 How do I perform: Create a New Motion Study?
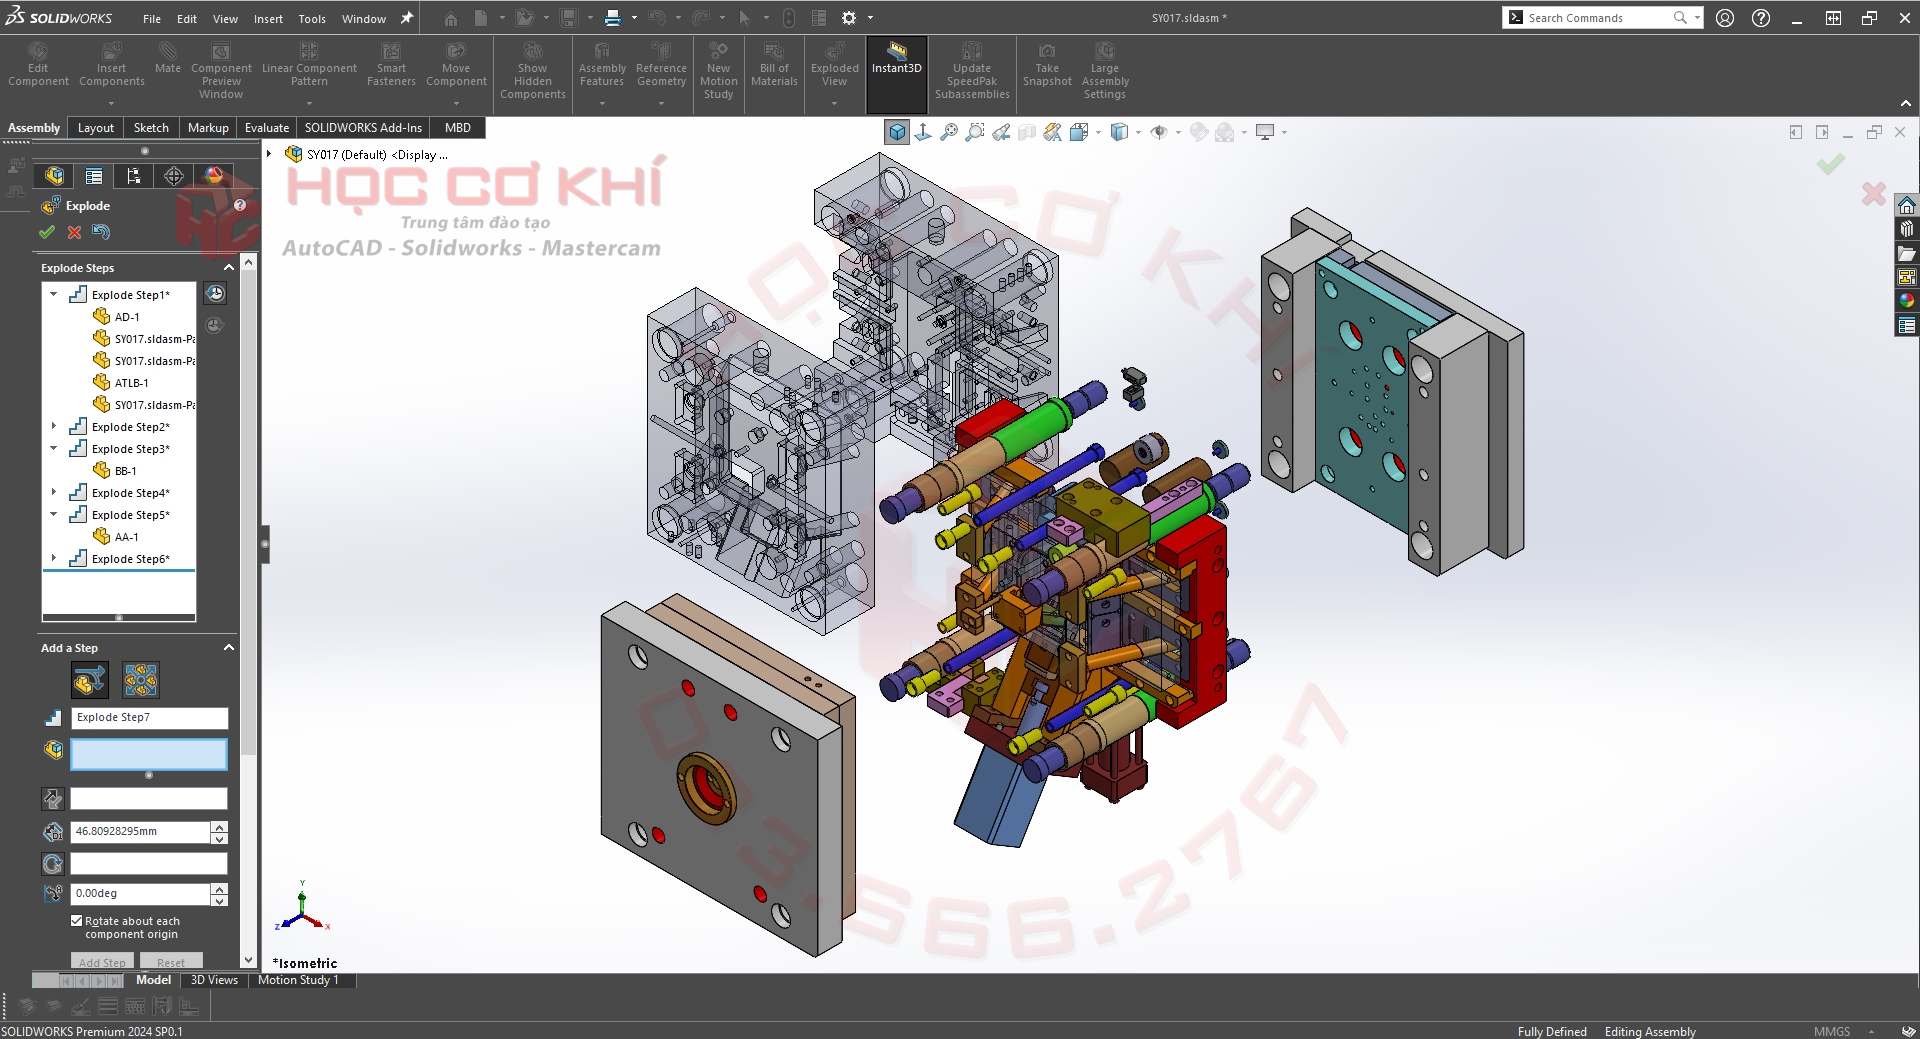(718, 72)
